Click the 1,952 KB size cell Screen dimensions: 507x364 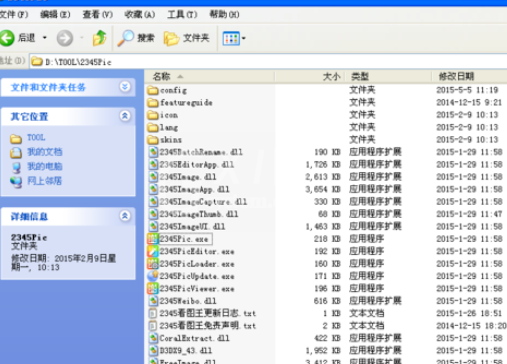click(x=323, y=351)
